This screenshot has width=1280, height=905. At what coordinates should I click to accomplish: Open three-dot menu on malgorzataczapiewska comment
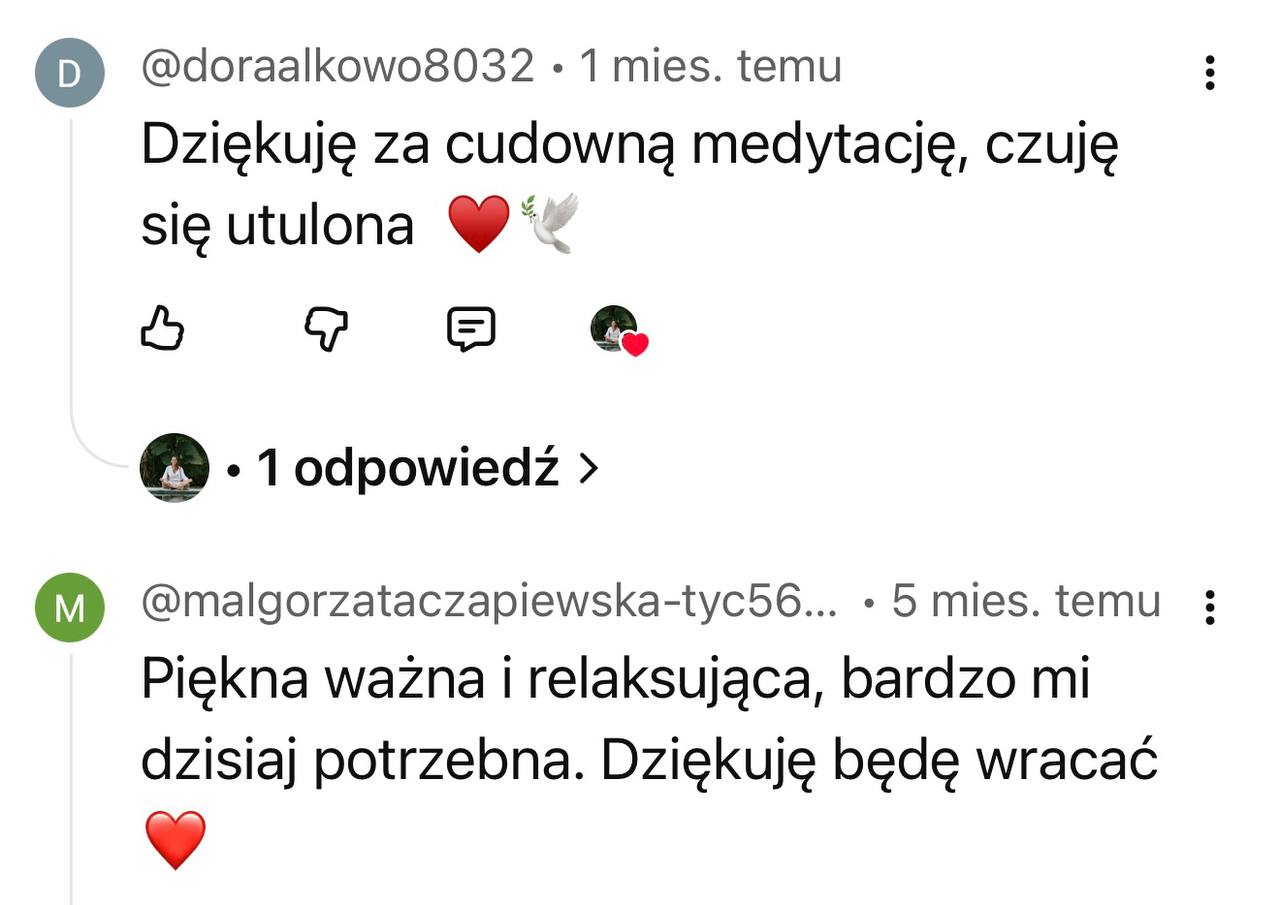tap(1210, 607)
